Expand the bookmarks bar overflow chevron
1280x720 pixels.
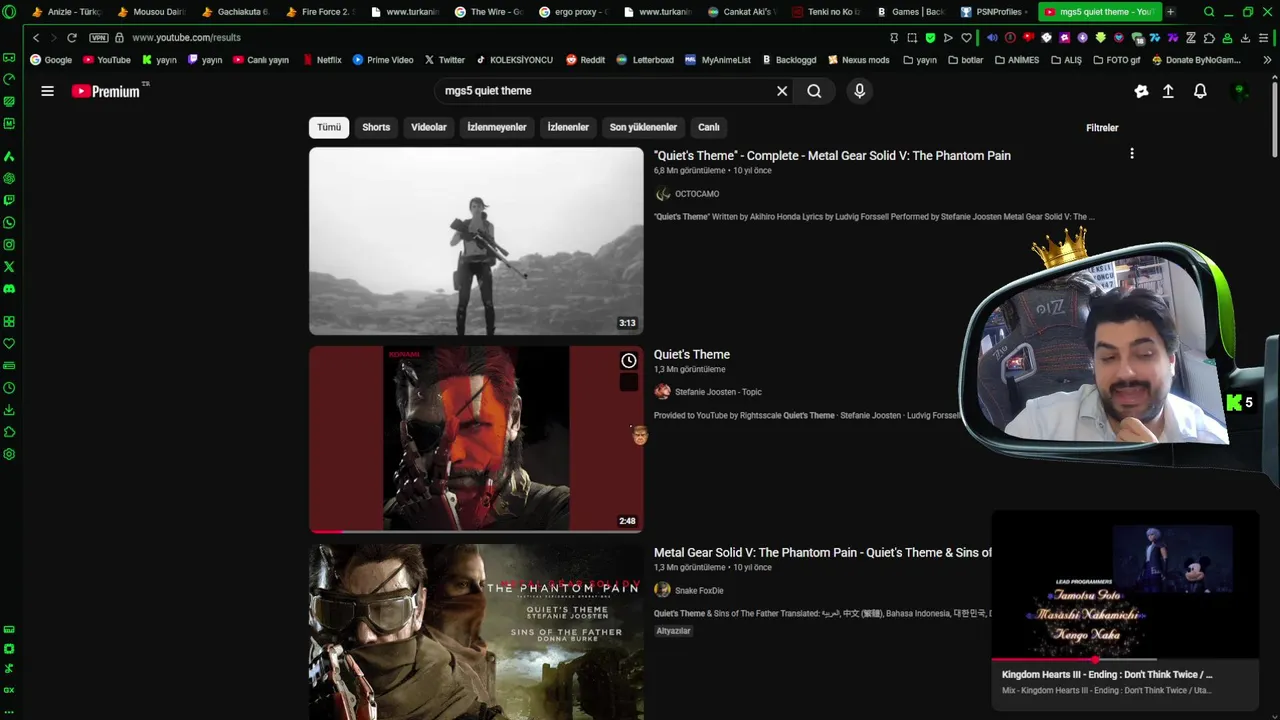(1267, 60)
